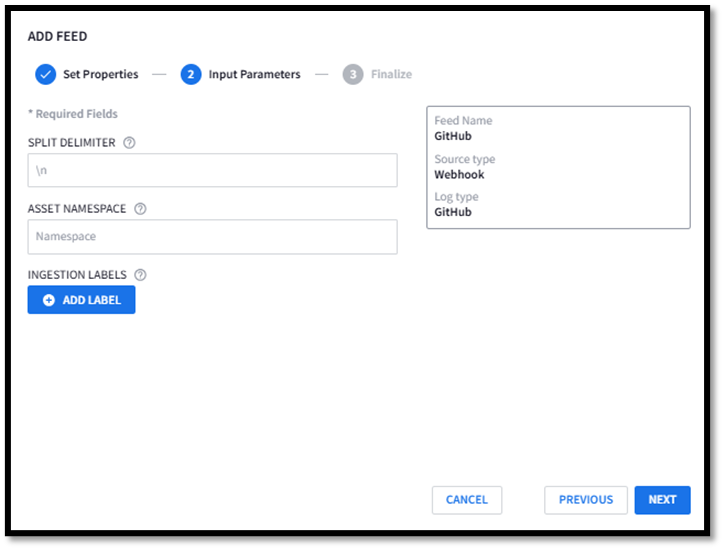Click the Split Delimiter help icon
Screen dimensions: 723x549
129,143
